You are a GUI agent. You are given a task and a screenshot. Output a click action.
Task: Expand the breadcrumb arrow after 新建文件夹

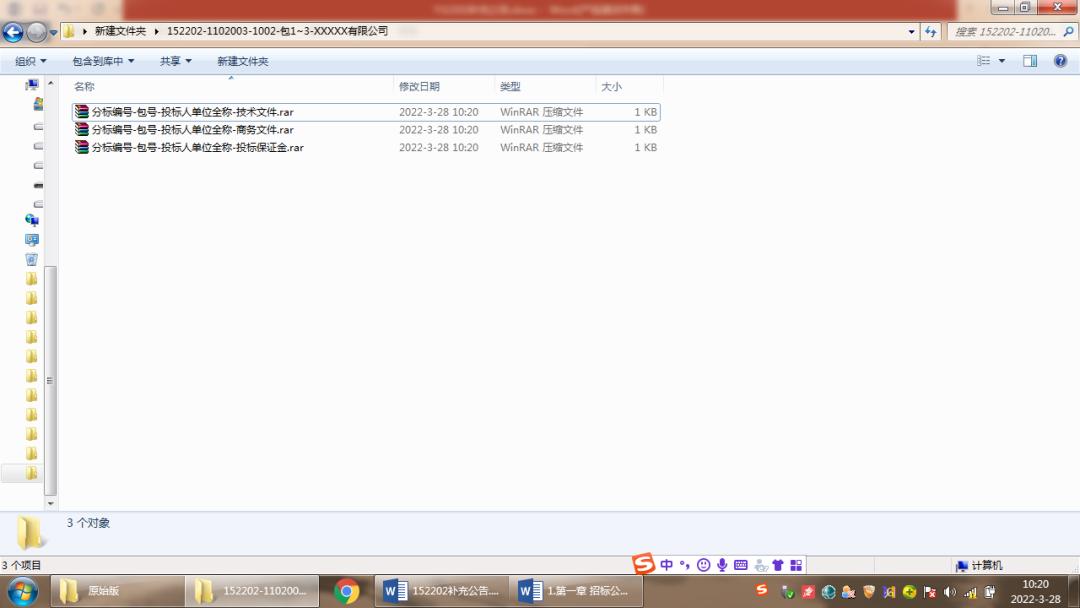pos(156,32)
